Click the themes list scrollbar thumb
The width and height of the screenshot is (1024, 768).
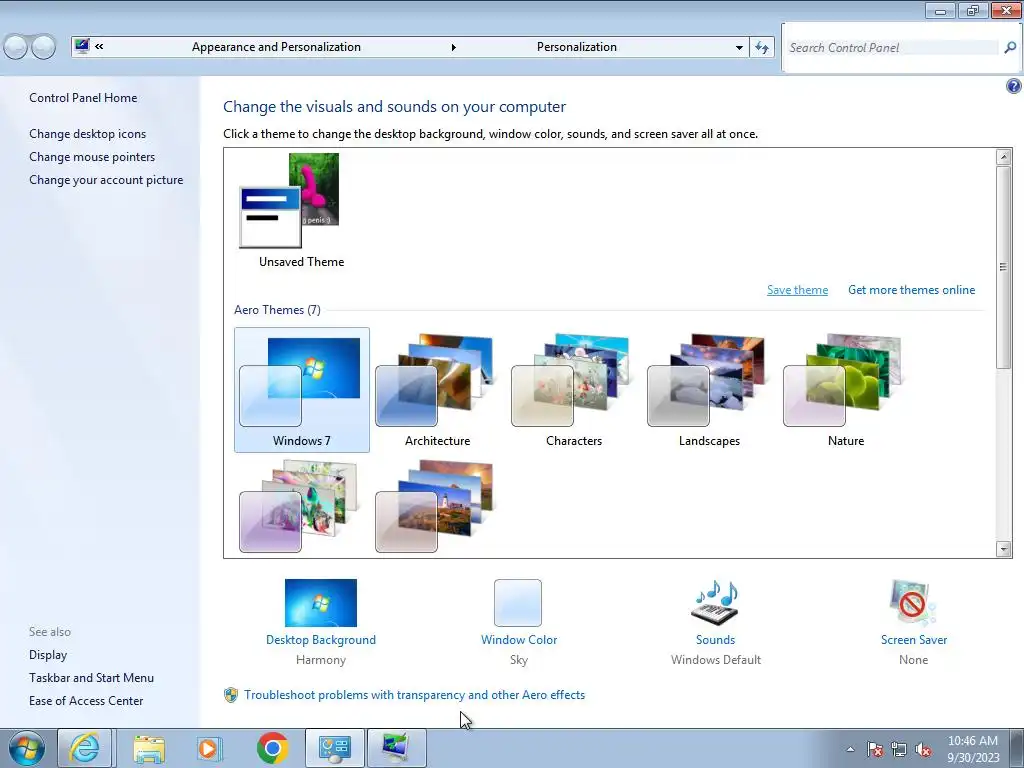1004,266
